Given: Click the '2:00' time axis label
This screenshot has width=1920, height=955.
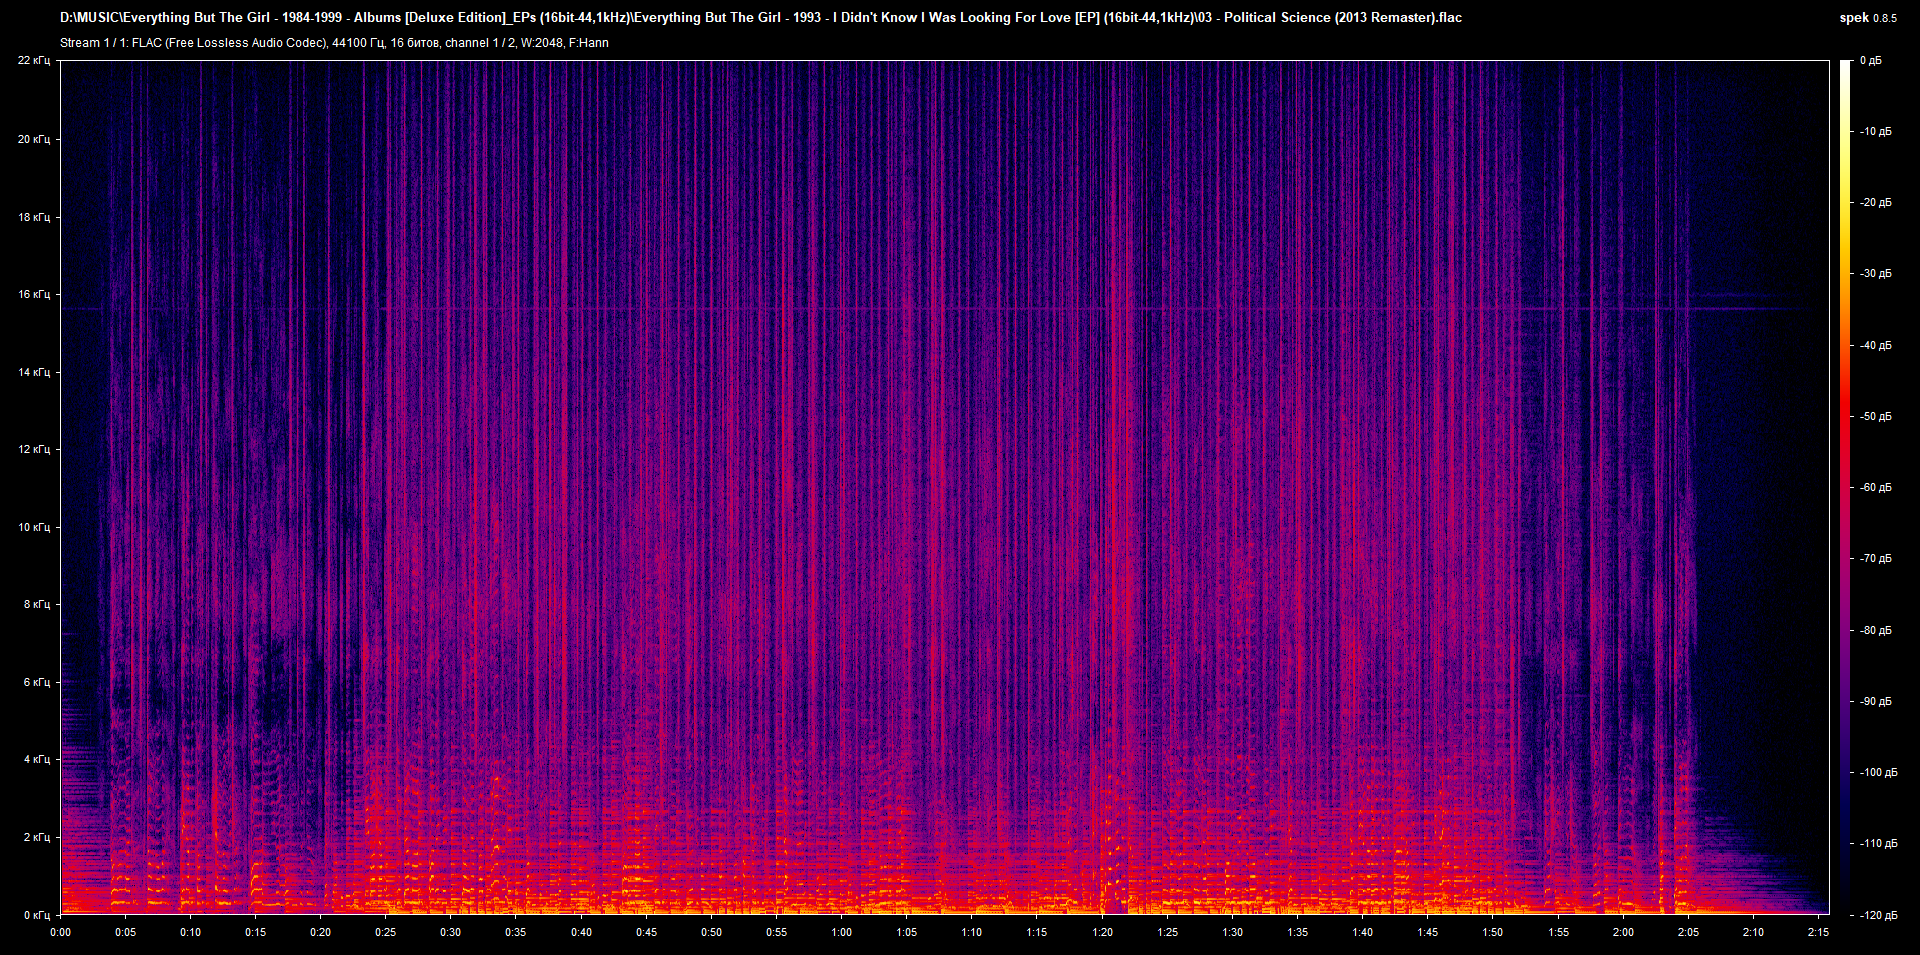Looking at the screenshot, I should coord(1624,932).
